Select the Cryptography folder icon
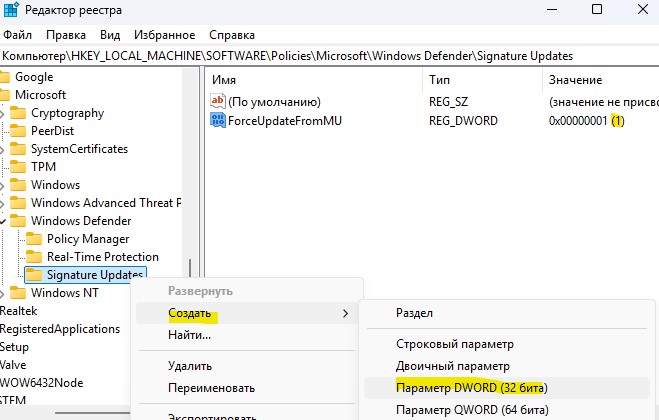Image resolution: width=659 pixels, height=420 pixels. click(18, 113)
